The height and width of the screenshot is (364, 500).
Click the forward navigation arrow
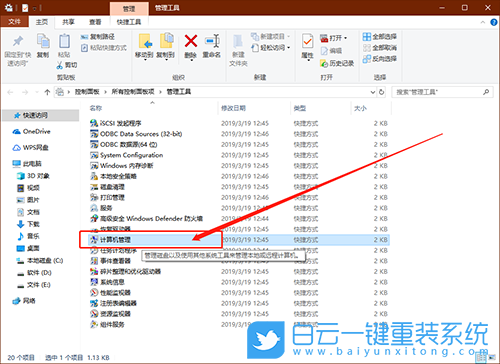click(25, 92)
